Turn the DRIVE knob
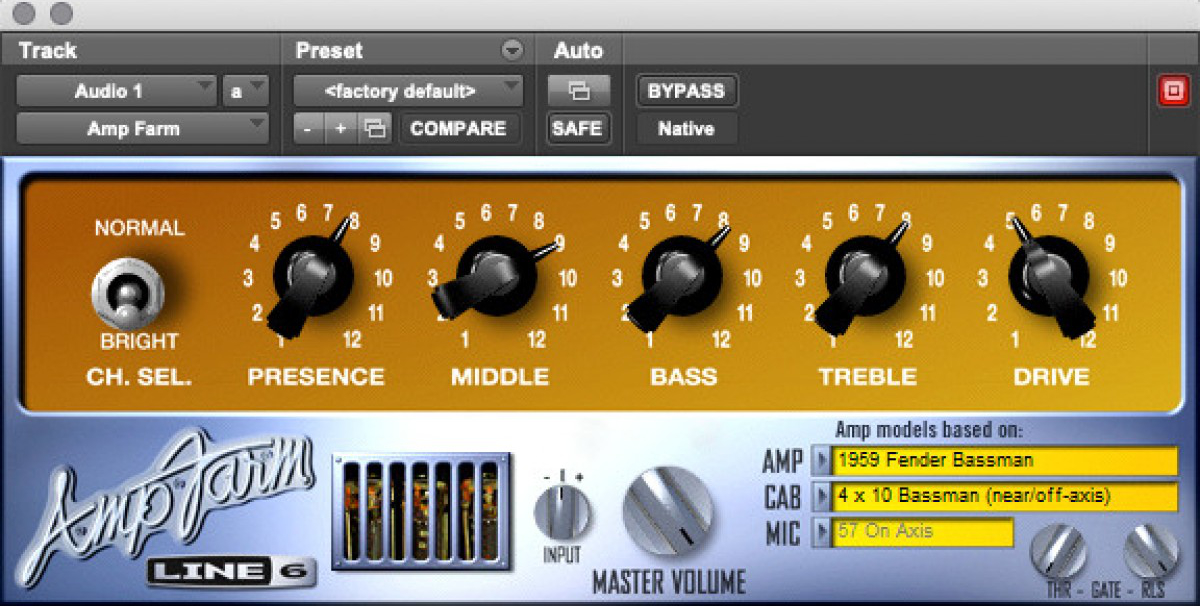1200x606 pixels. pyautogui.click(x=1050, y=275)
